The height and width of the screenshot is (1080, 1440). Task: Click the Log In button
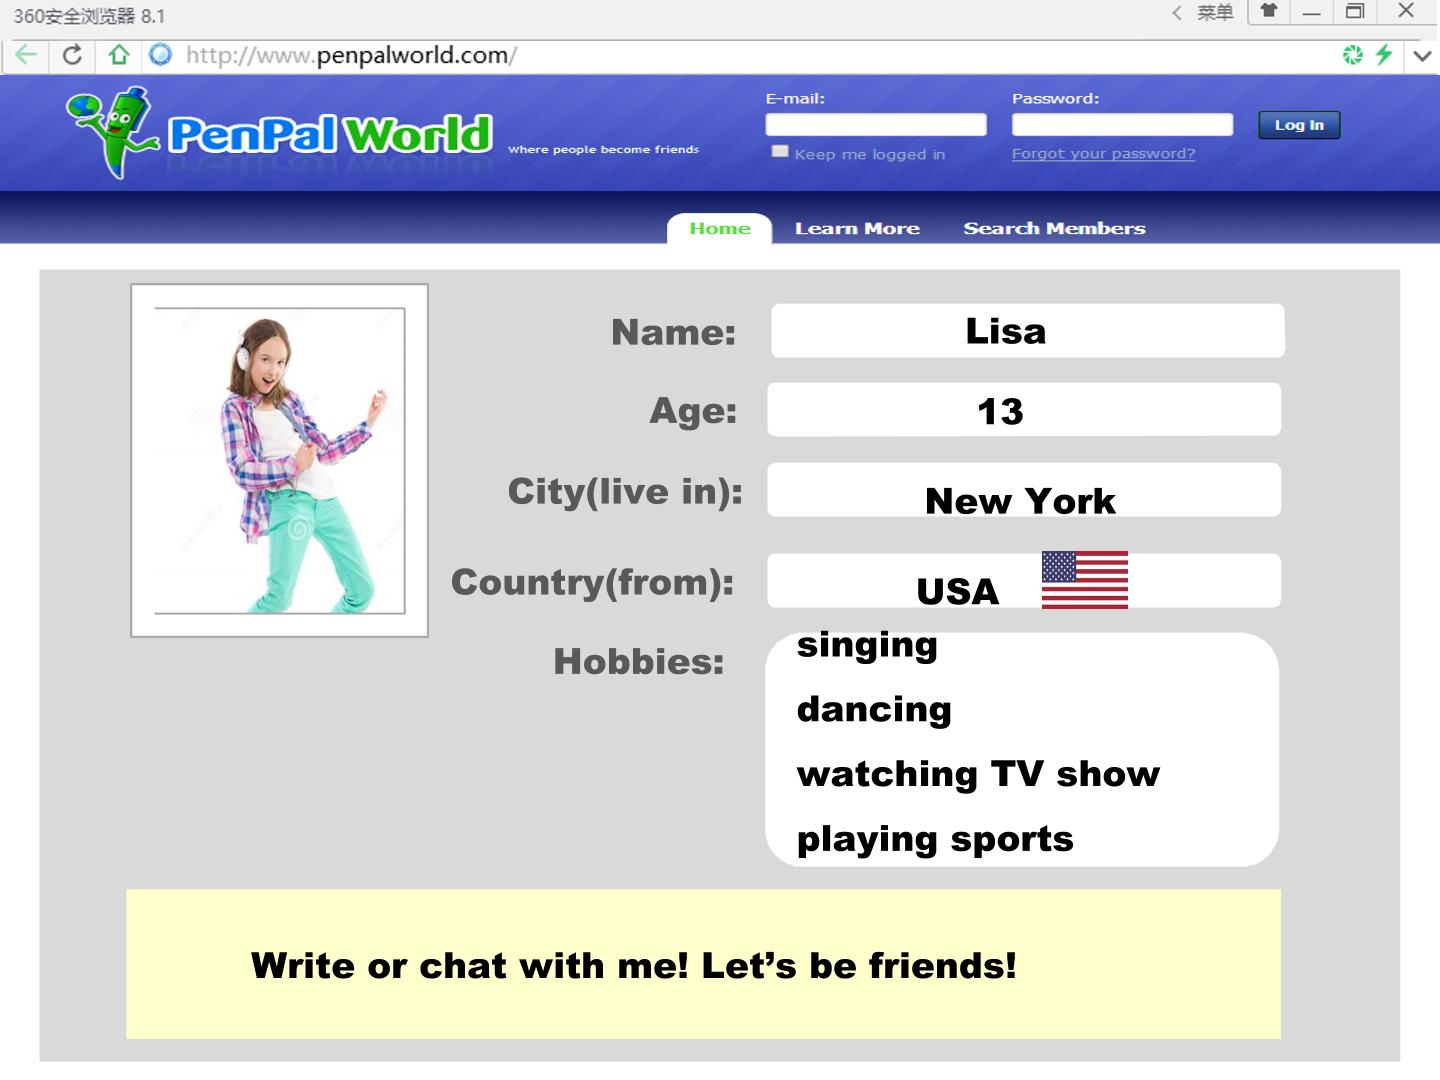(x=1299, y=125)
